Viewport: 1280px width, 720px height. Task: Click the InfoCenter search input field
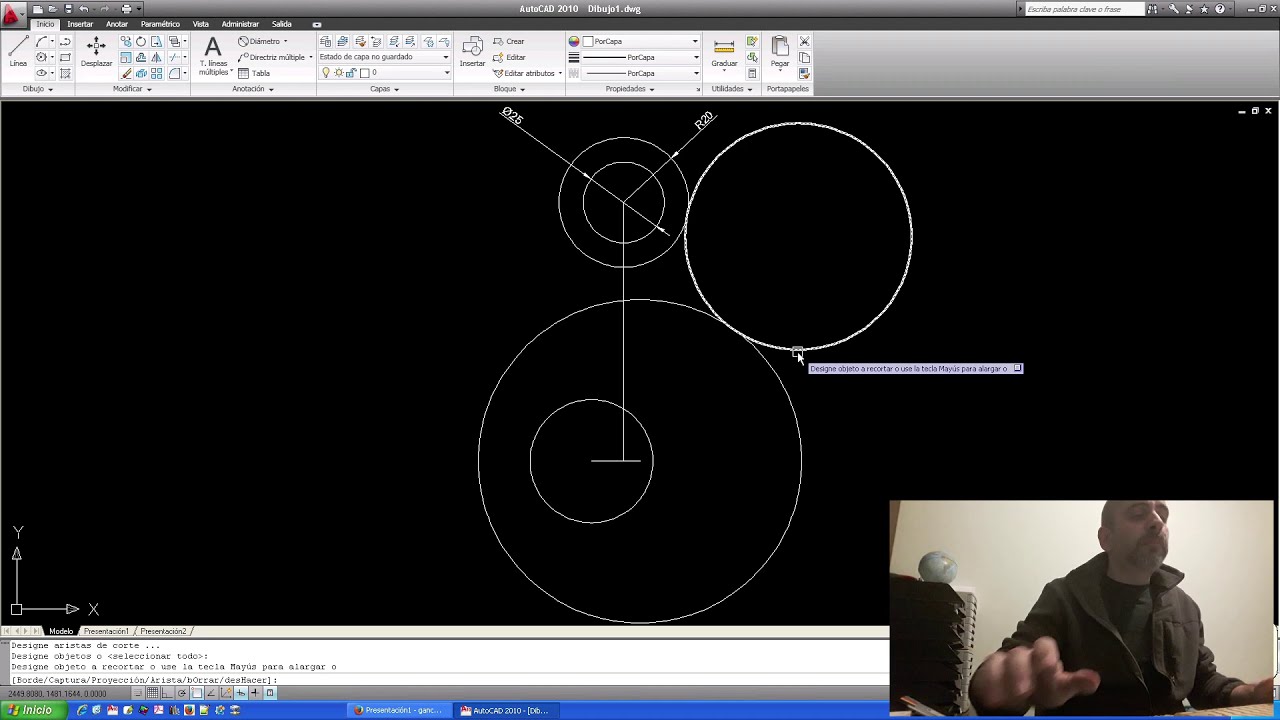pyautogui.click(x=1085, y=9)
